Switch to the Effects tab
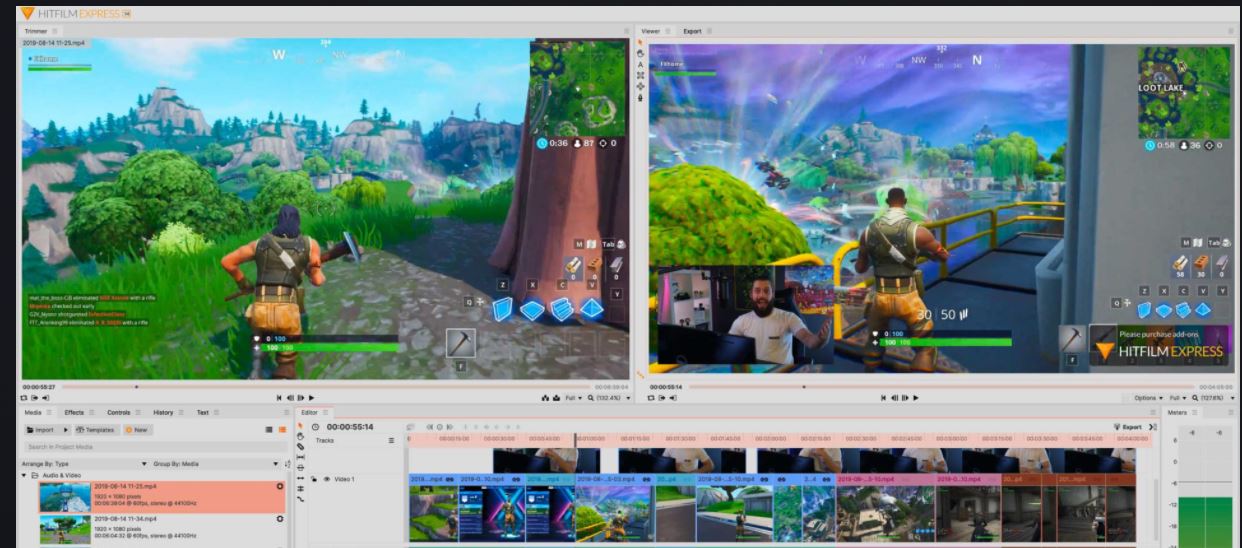 (x=75, y=412)
